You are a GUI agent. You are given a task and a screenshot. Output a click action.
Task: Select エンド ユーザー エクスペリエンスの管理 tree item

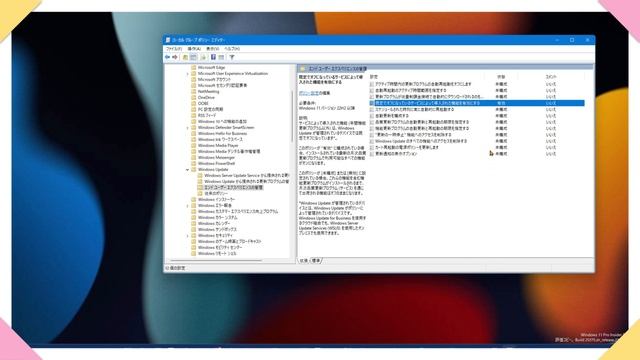[x=233, y=187]
